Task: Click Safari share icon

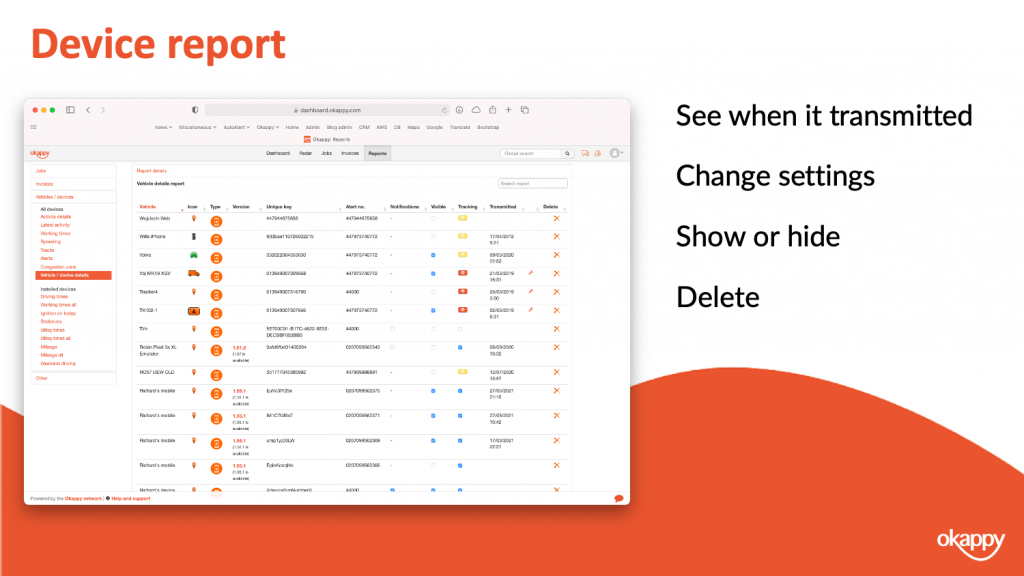Action: pos(492,110)
